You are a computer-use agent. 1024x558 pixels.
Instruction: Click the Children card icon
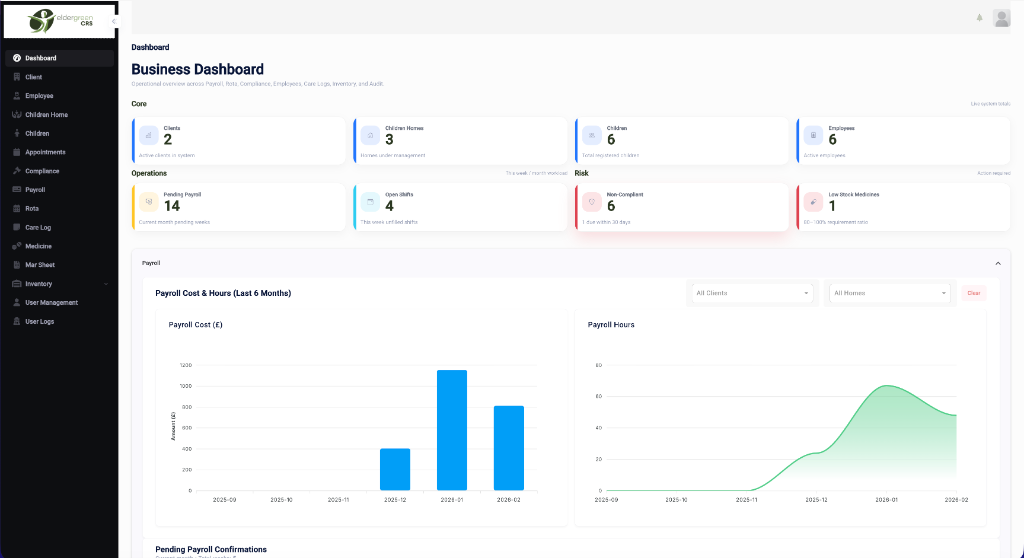[592, 135]
